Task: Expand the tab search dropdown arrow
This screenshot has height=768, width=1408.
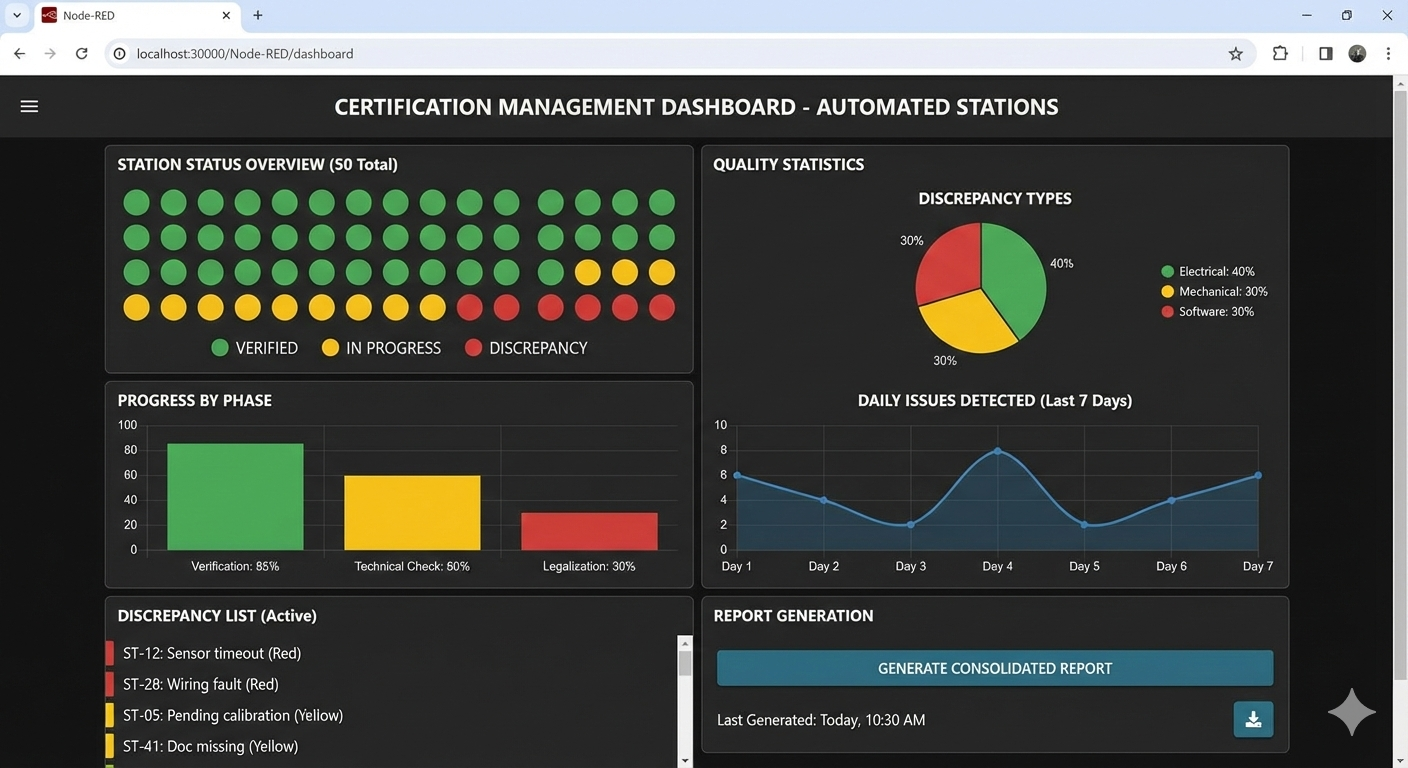Action: click(x=17, y=16)
